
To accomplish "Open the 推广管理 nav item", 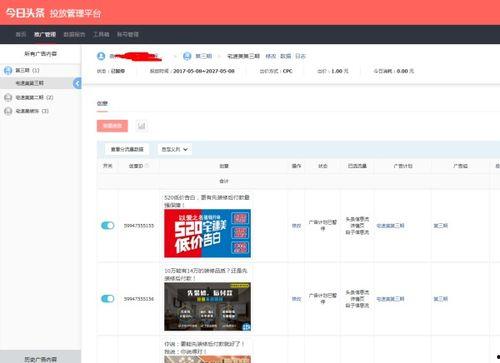I will [45, 34].
